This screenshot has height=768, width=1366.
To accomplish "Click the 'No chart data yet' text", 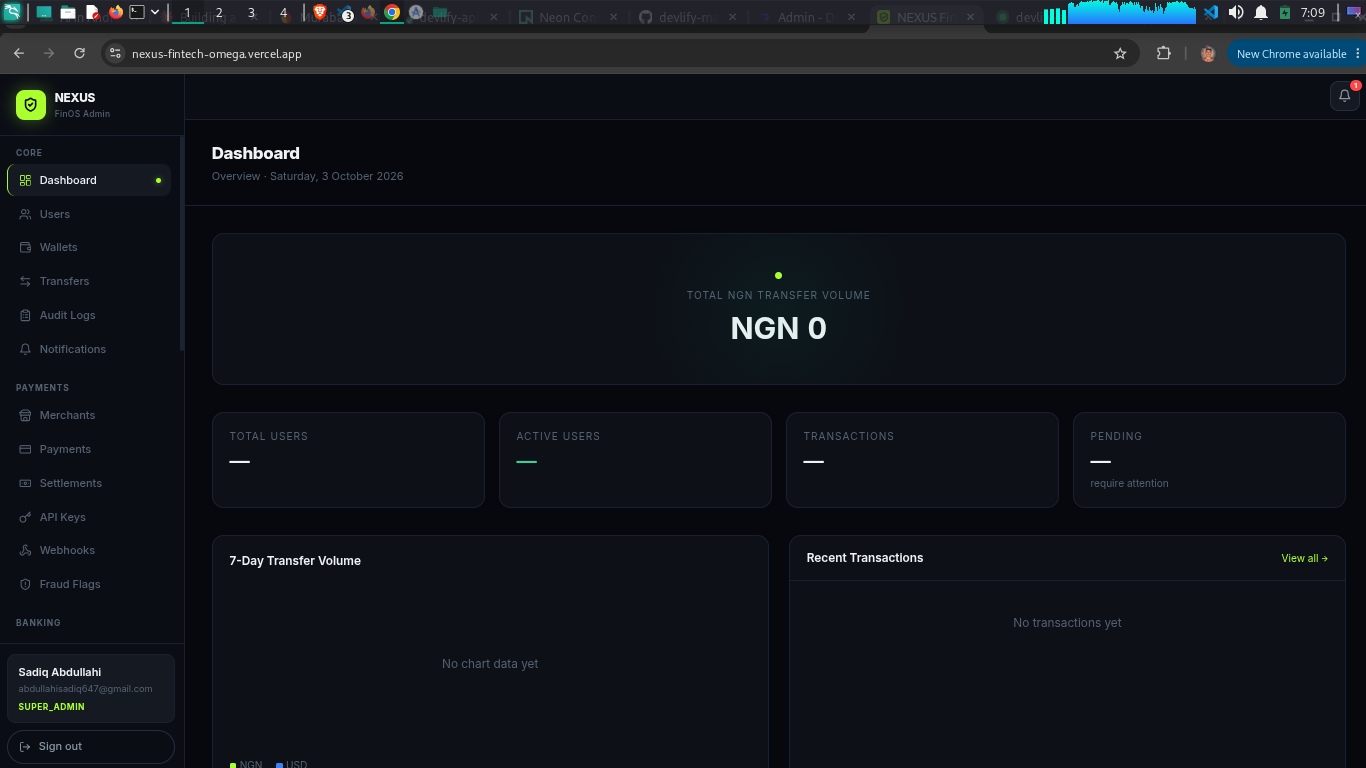I will tap(490, 664).
